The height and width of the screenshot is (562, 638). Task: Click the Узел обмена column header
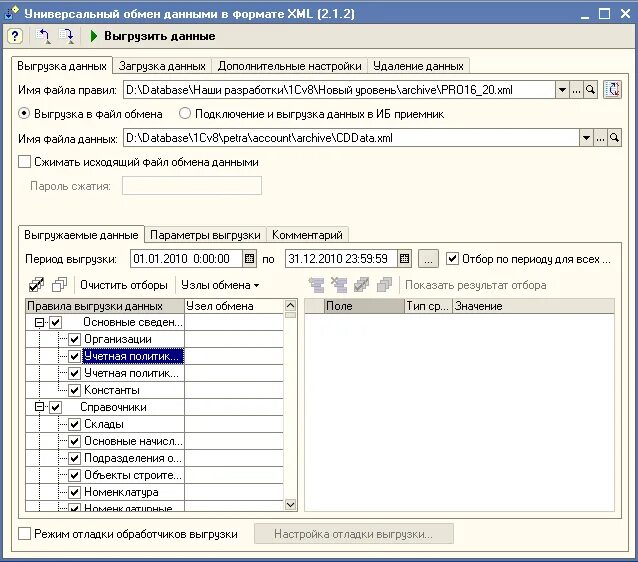pyautogui.click(x=234, y=306)
